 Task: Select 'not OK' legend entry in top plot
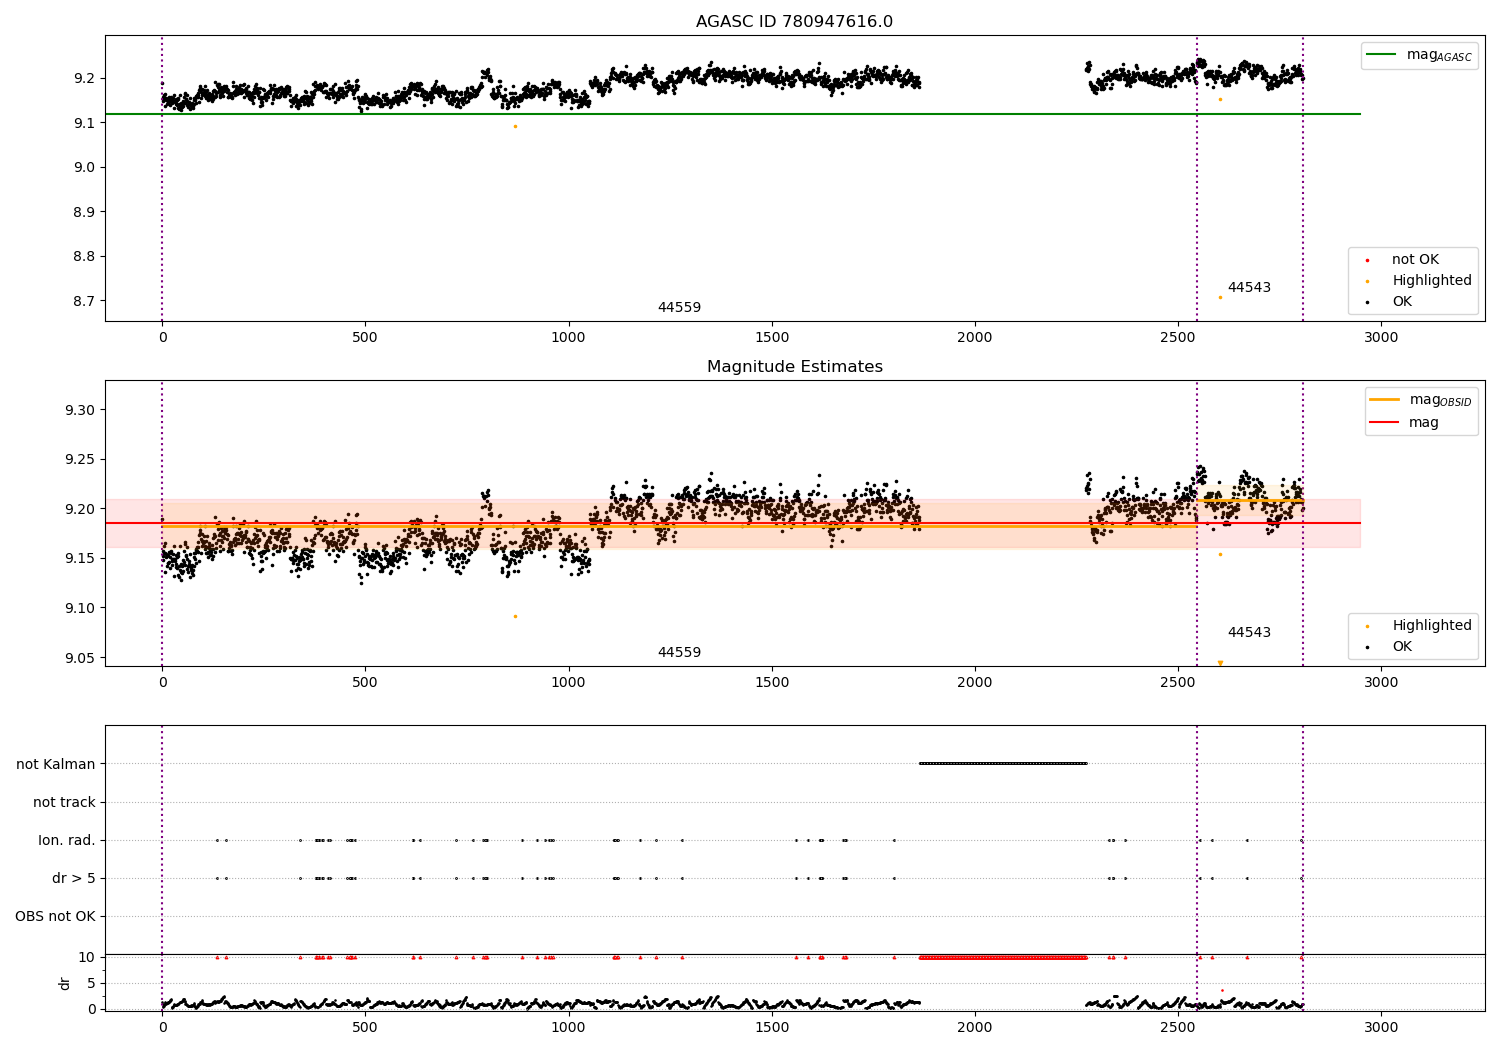[x=1415, y=260]
